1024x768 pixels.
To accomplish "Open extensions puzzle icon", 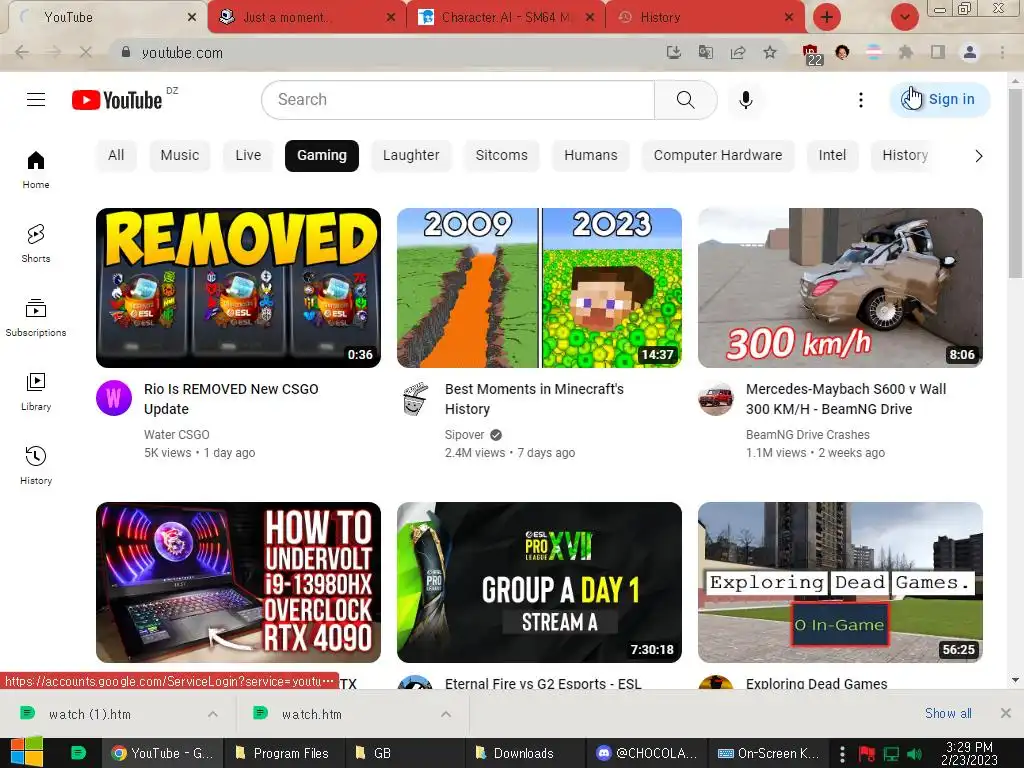I will tap(906, 52).
